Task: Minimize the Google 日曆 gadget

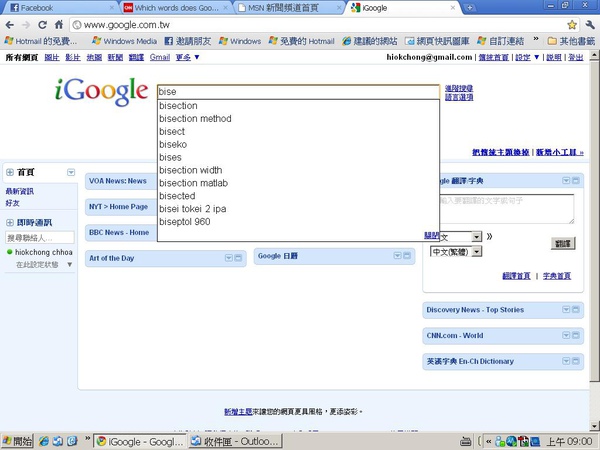Action: click(407, 256)
